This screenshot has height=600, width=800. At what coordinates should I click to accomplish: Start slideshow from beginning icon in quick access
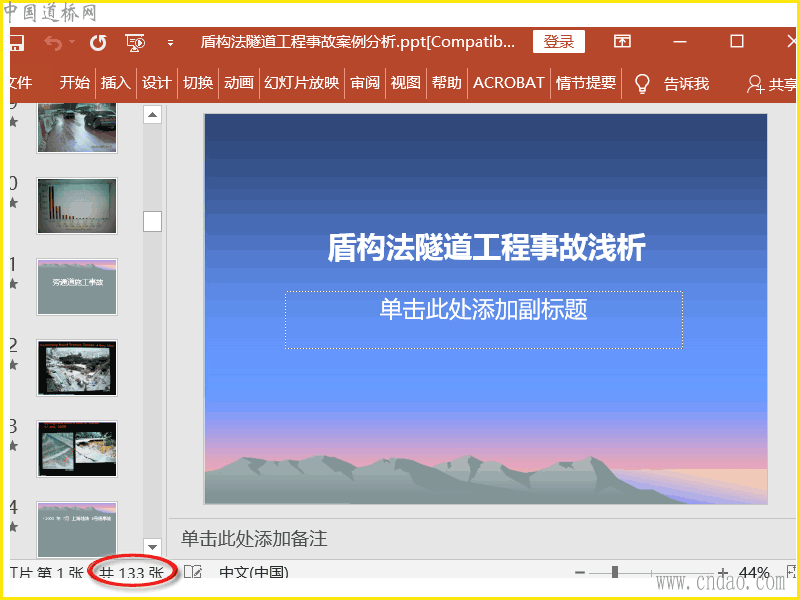click(x=136, y=43)
